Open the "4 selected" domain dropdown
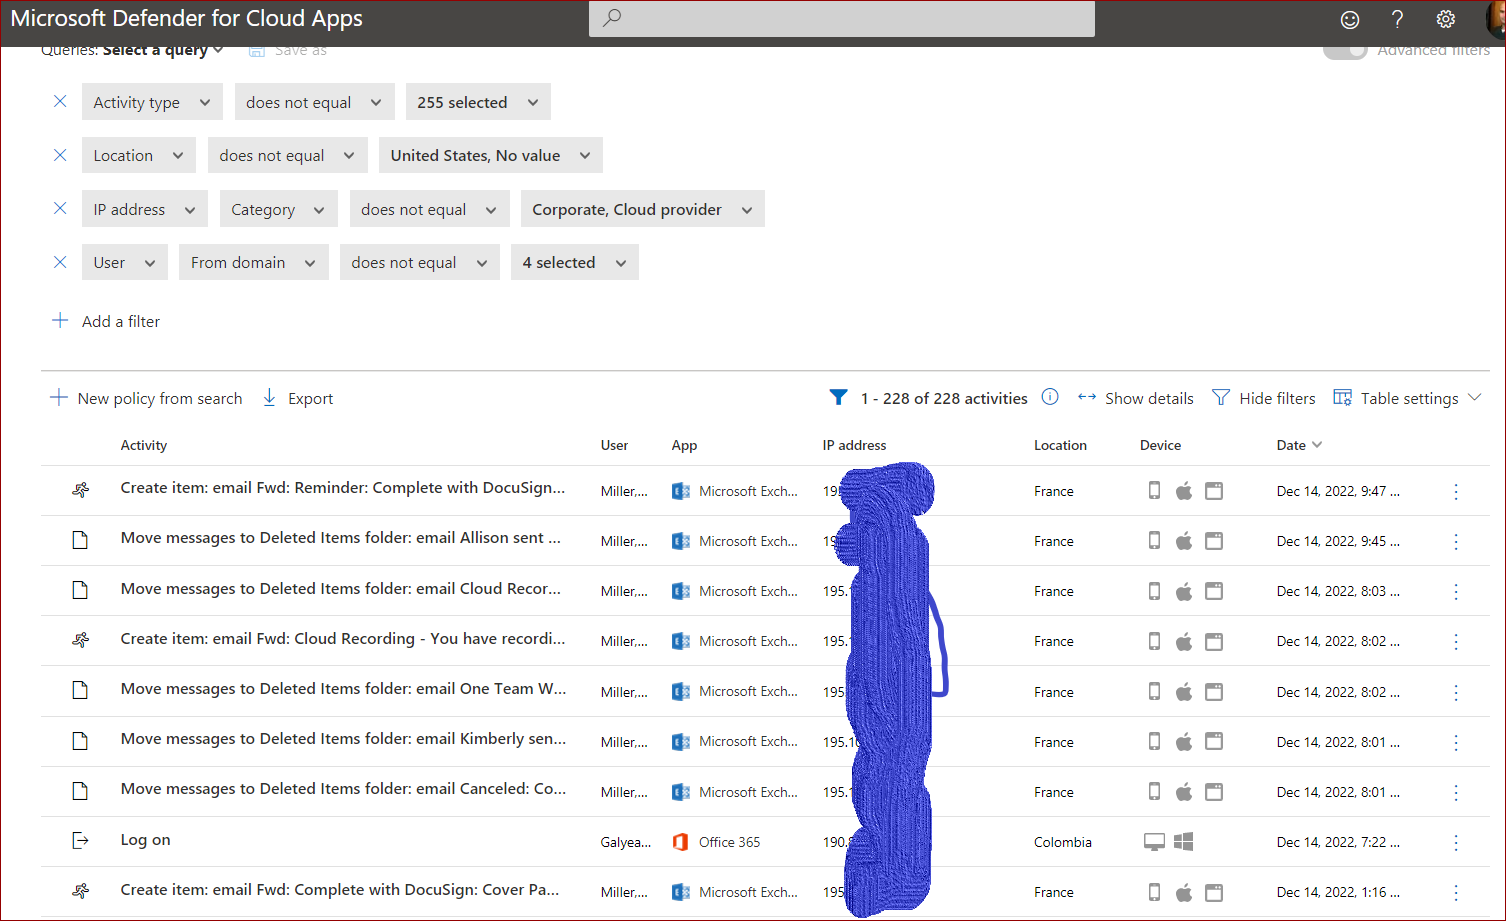 [x=574, y=262]
